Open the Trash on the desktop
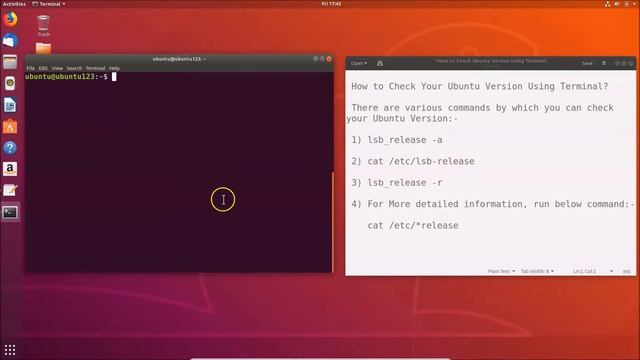The width and height of the screenshot is (640, 360). (x=43, y=26)
